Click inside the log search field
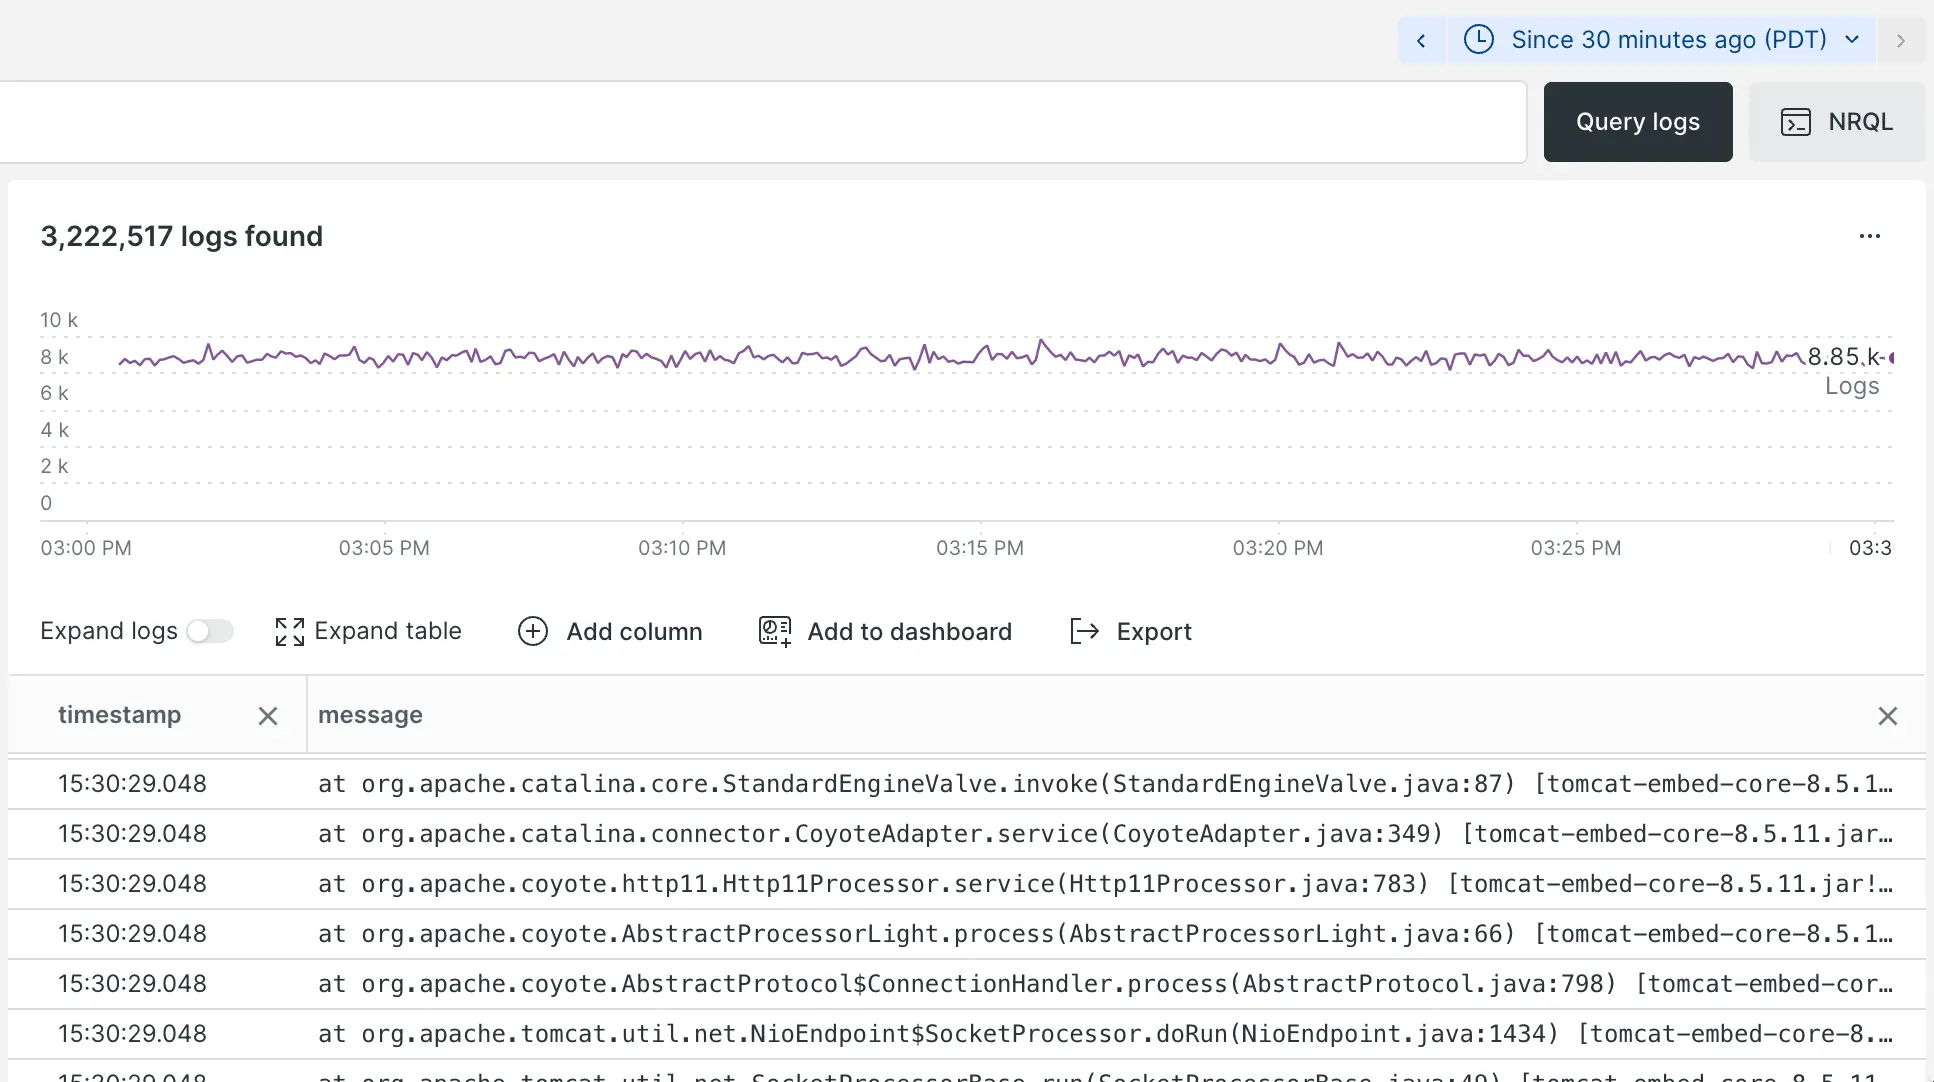 [760, 121]
